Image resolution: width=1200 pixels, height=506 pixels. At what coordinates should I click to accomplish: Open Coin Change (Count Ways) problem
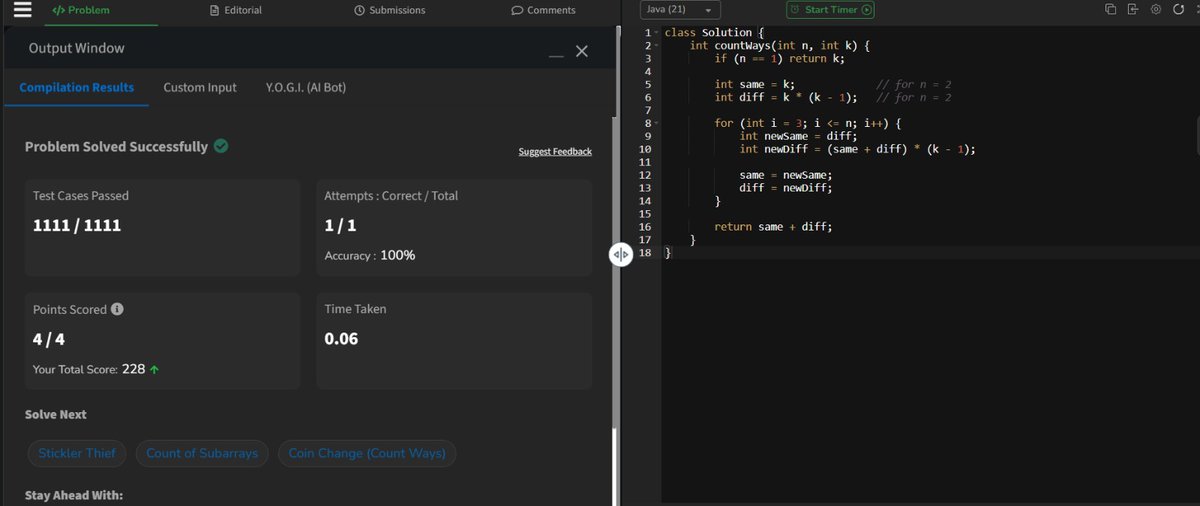(x=367, y=453)
